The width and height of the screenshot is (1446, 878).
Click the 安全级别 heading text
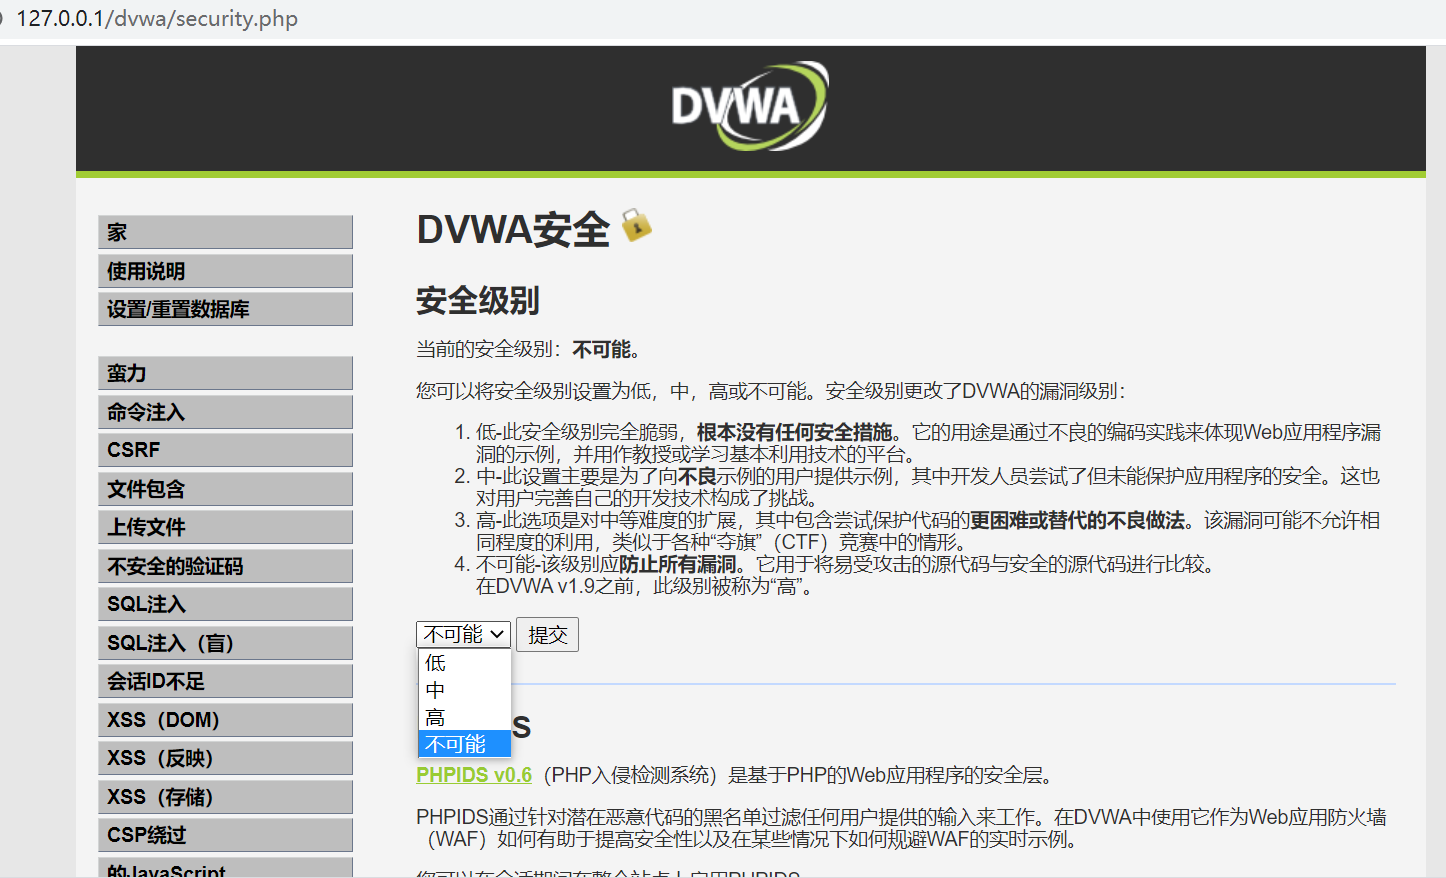click(x=478, y=300)
